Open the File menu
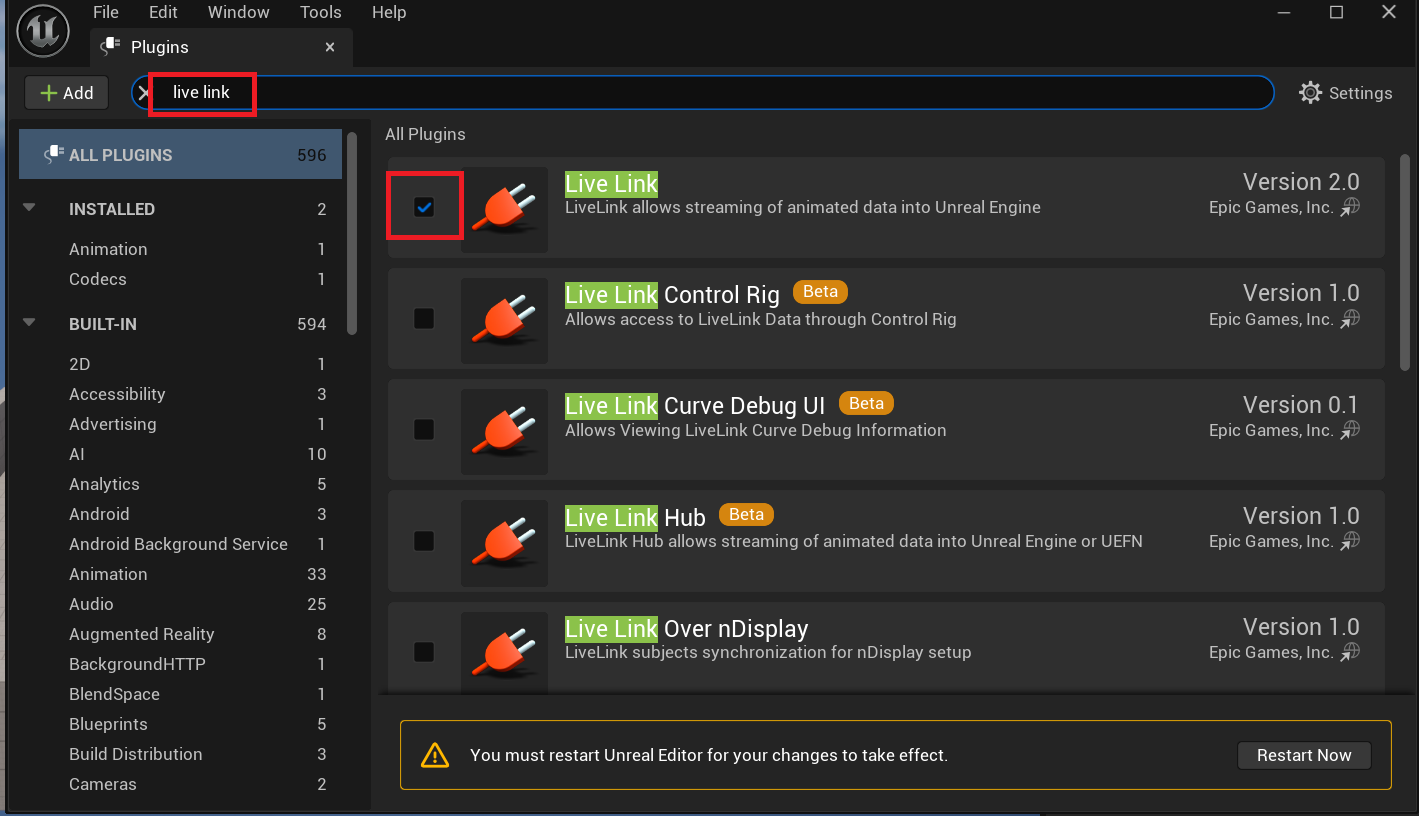 (105, 12)
